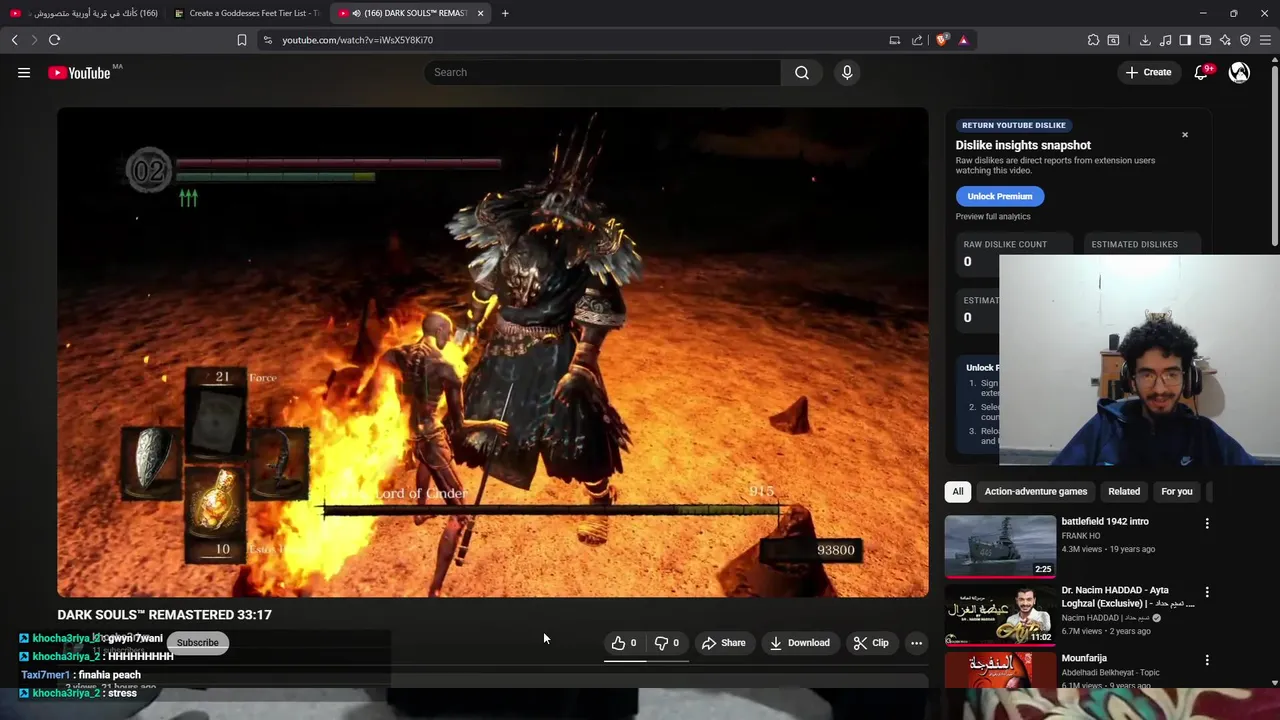Open options for battlefield 1942 intro video

click(1207, 523)
